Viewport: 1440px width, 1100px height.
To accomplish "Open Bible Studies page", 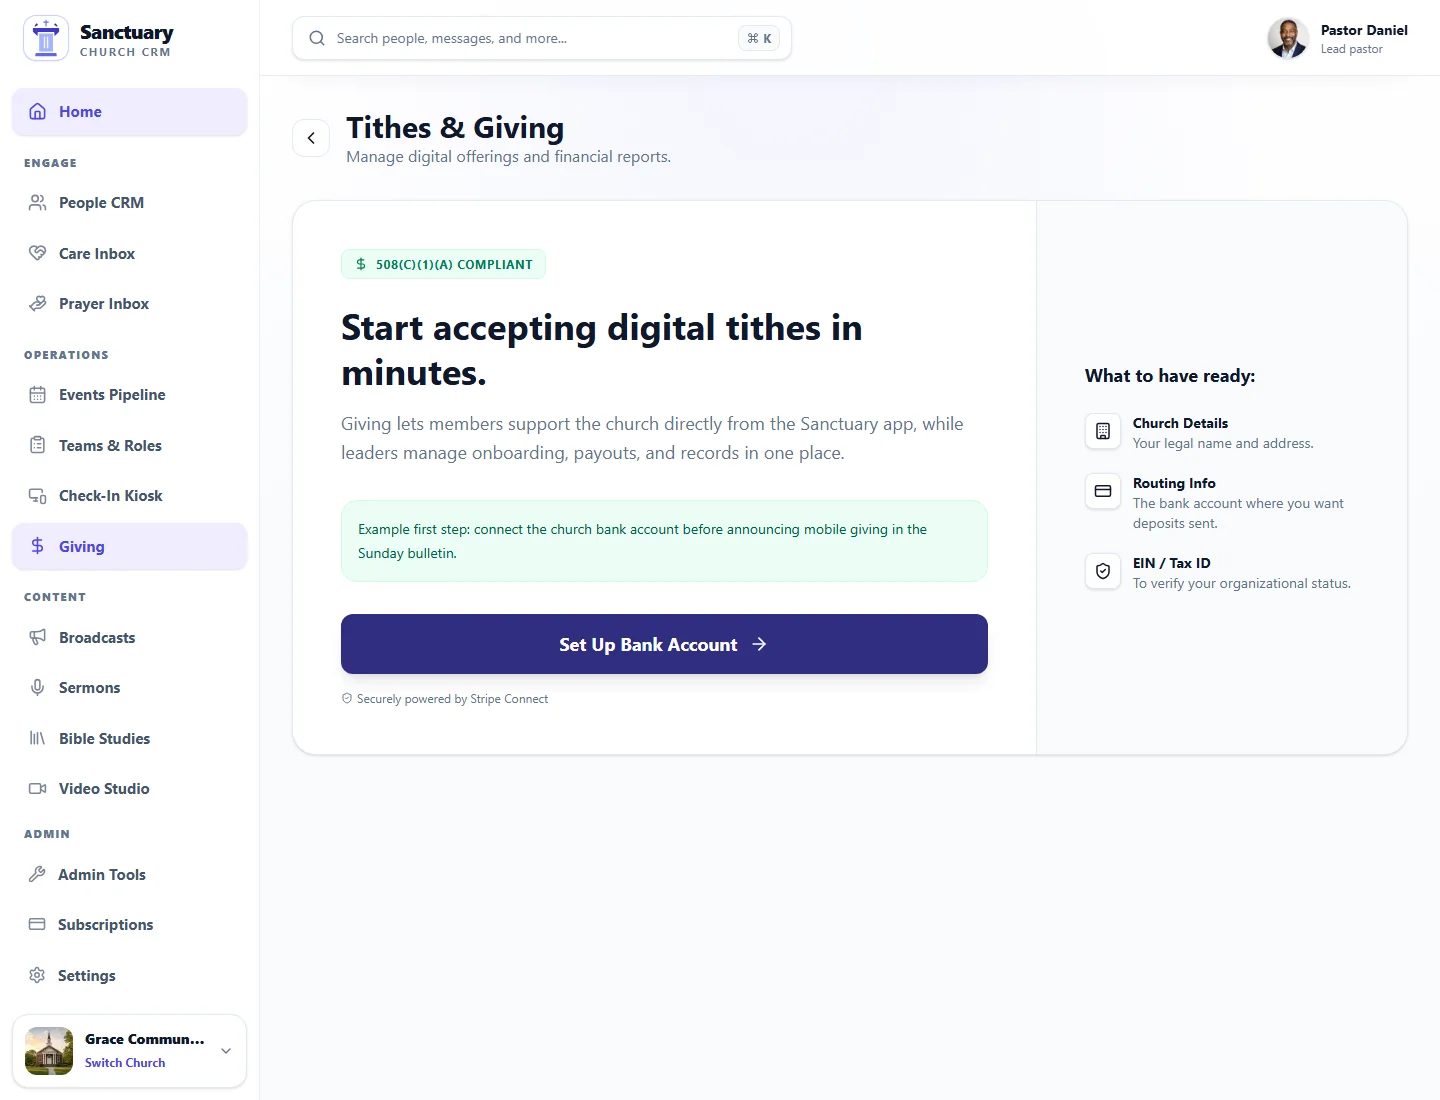I will tap(130, 738).
